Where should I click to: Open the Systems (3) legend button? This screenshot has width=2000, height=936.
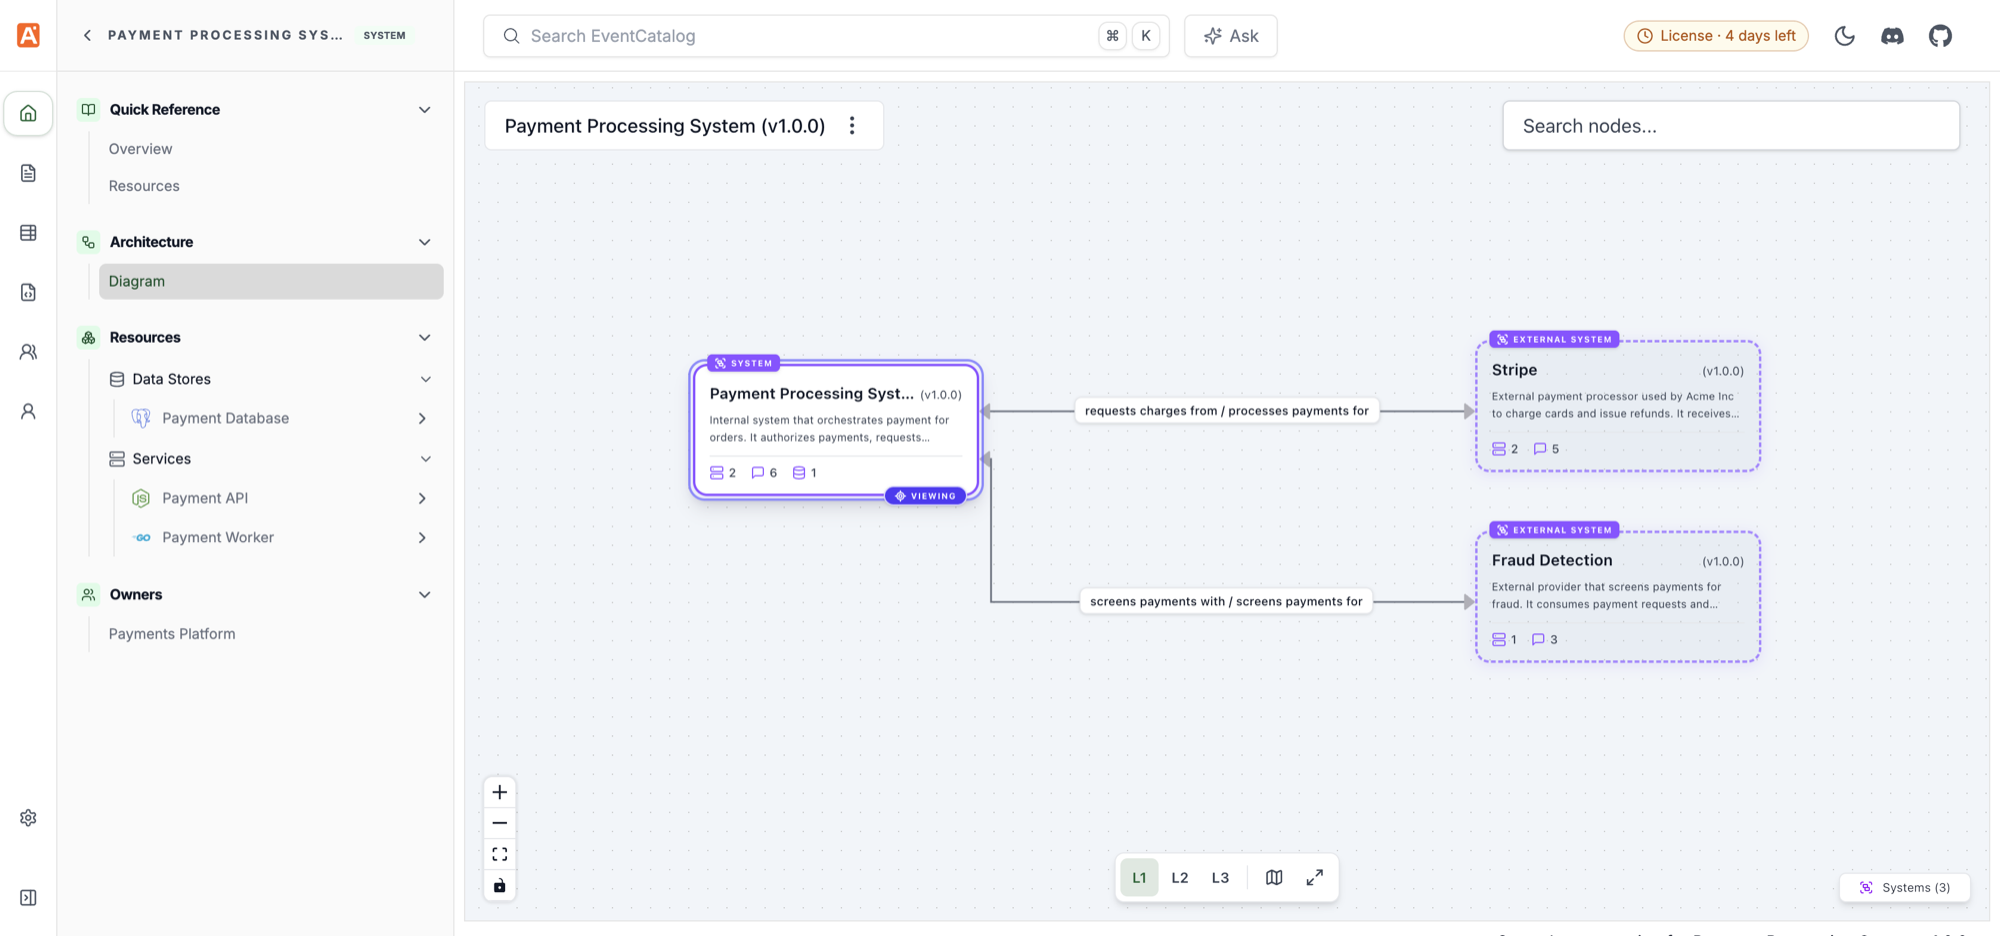pyautogui.click(x=1905, y=888)
